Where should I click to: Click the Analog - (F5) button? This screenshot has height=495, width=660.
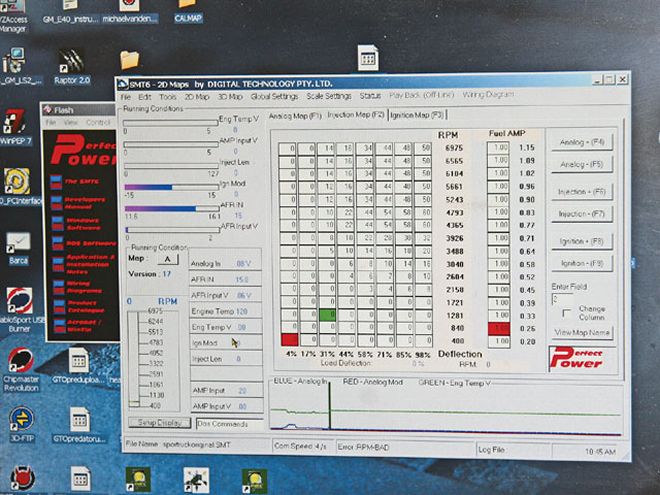pos(582,165)
